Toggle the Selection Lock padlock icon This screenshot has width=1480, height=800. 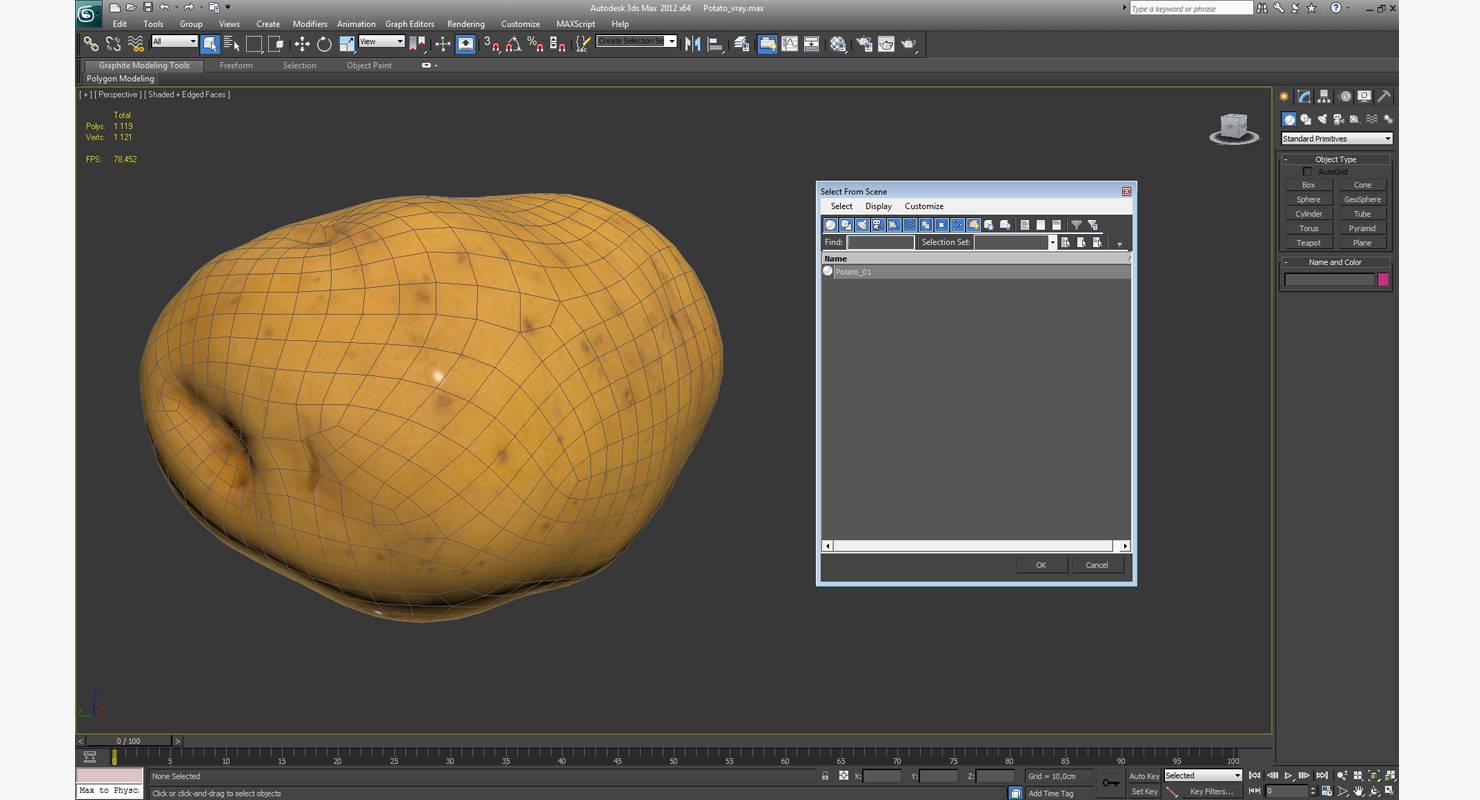tap(825, 776)
